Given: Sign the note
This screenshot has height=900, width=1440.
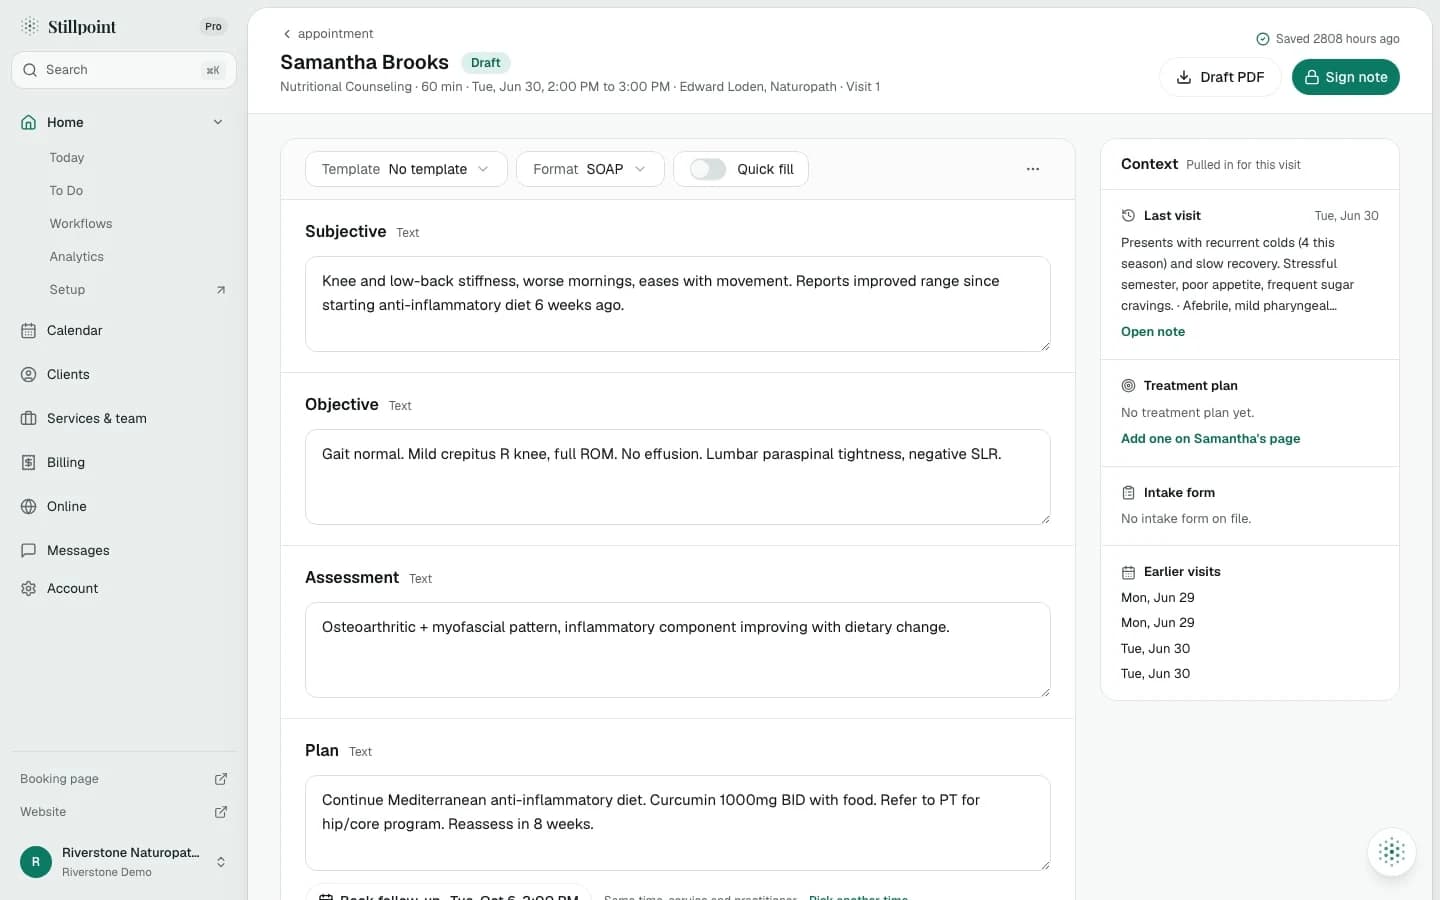Looking at the screenshot, I should pyautogui.click(x=1346, y=77).
